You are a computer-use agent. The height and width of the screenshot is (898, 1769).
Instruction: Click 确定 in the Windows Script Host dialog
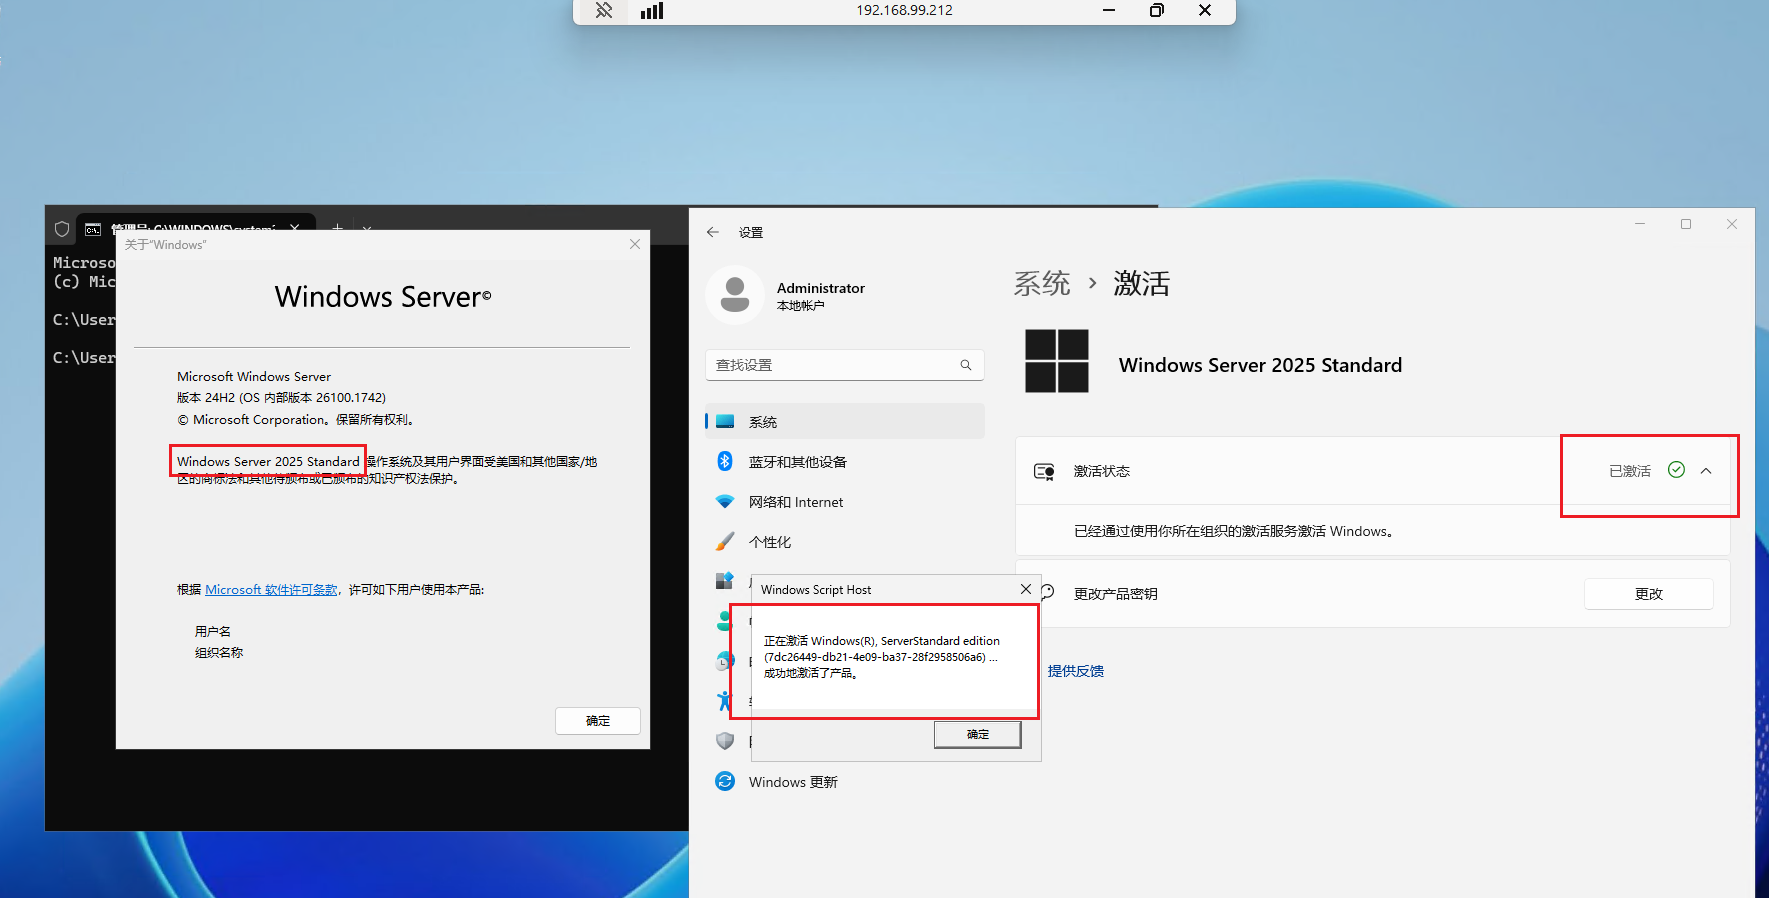click(x=977, y=734)
